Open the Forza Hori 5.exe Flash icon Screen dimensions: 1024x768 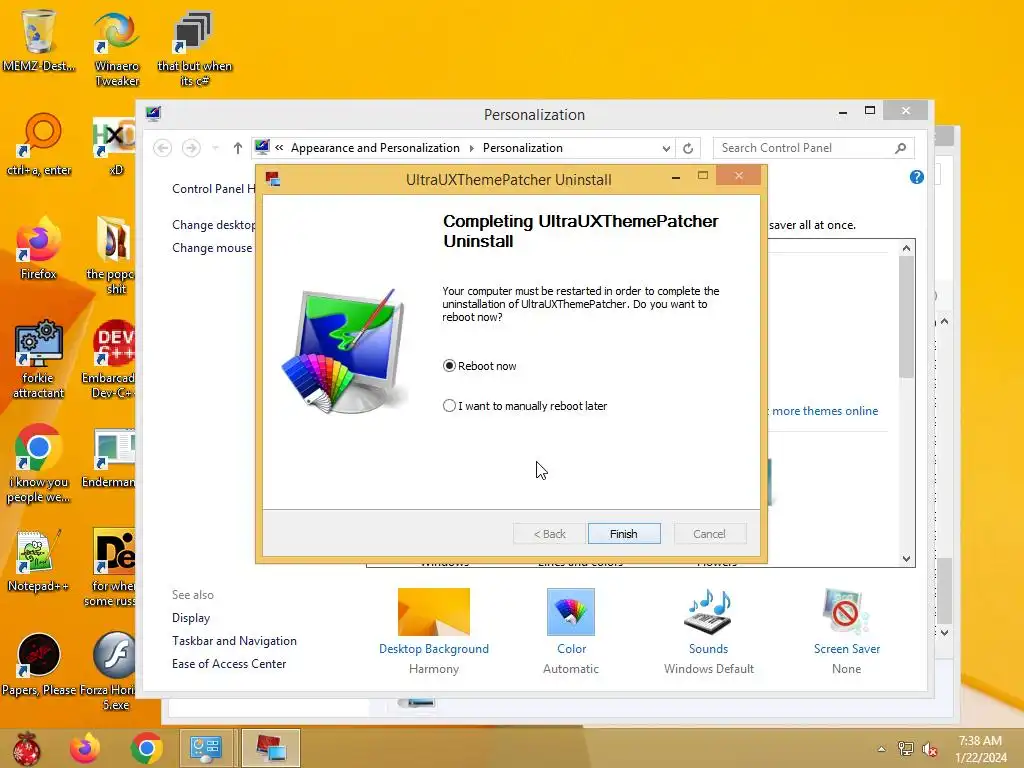tap(110, 671)
